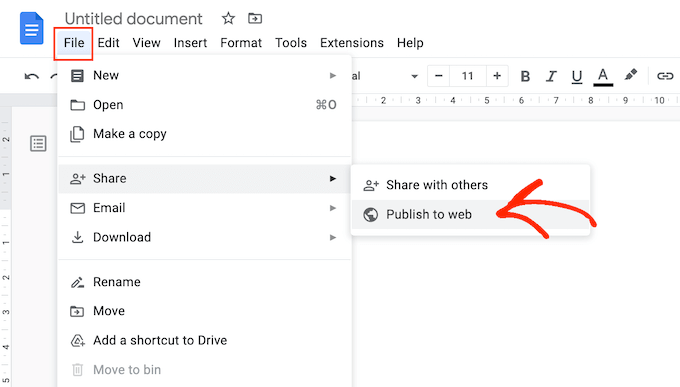Click the move-to-folder icon beside title
Image resolution: width=680 pixels, height=387 pixels.
pyautogui.click(x=255, y=18)
